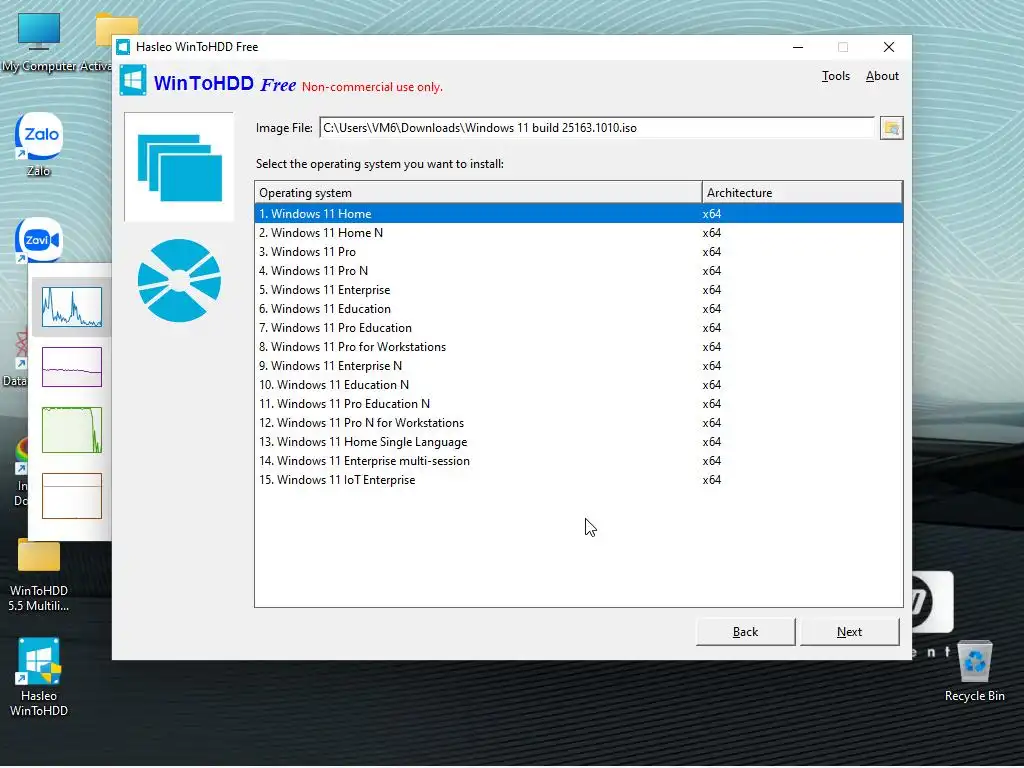Sort by Operating system column header
The width and height of the screenshot is (1024, 768).
click(x=478, y=193)
